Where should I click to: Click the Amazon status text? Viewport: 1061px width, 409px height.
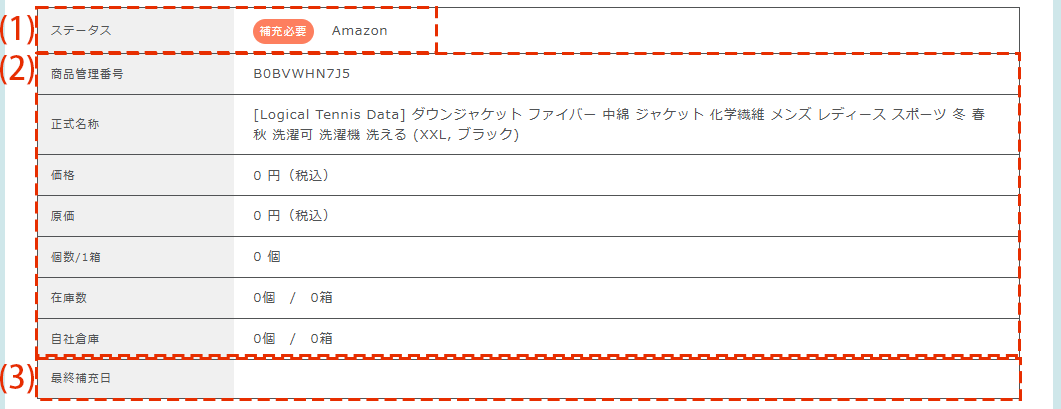pos(359,31)
